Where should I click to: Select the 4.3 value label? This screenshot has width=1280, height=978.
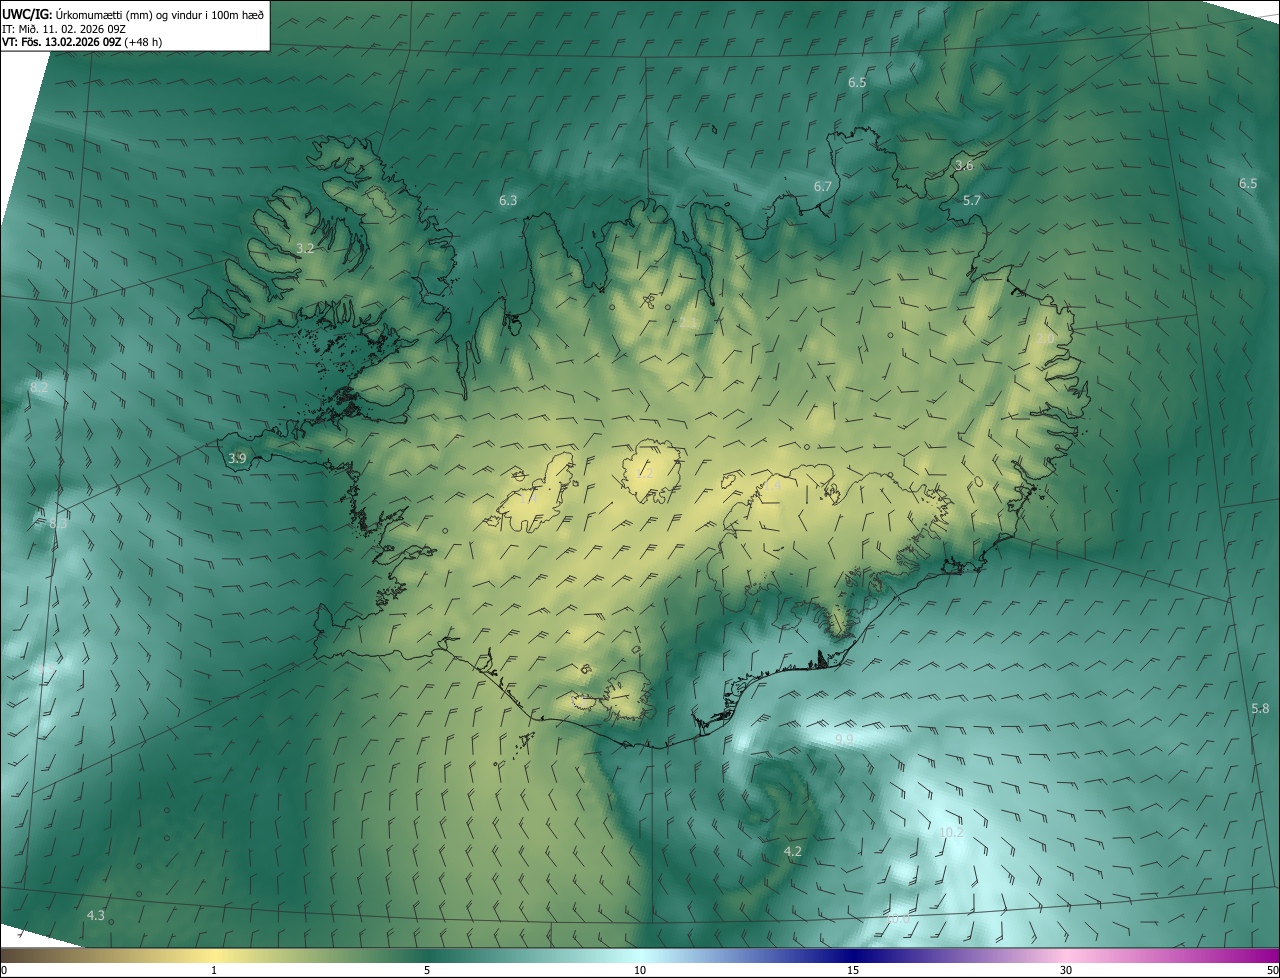pyautogui.click(x=96, y=916)
